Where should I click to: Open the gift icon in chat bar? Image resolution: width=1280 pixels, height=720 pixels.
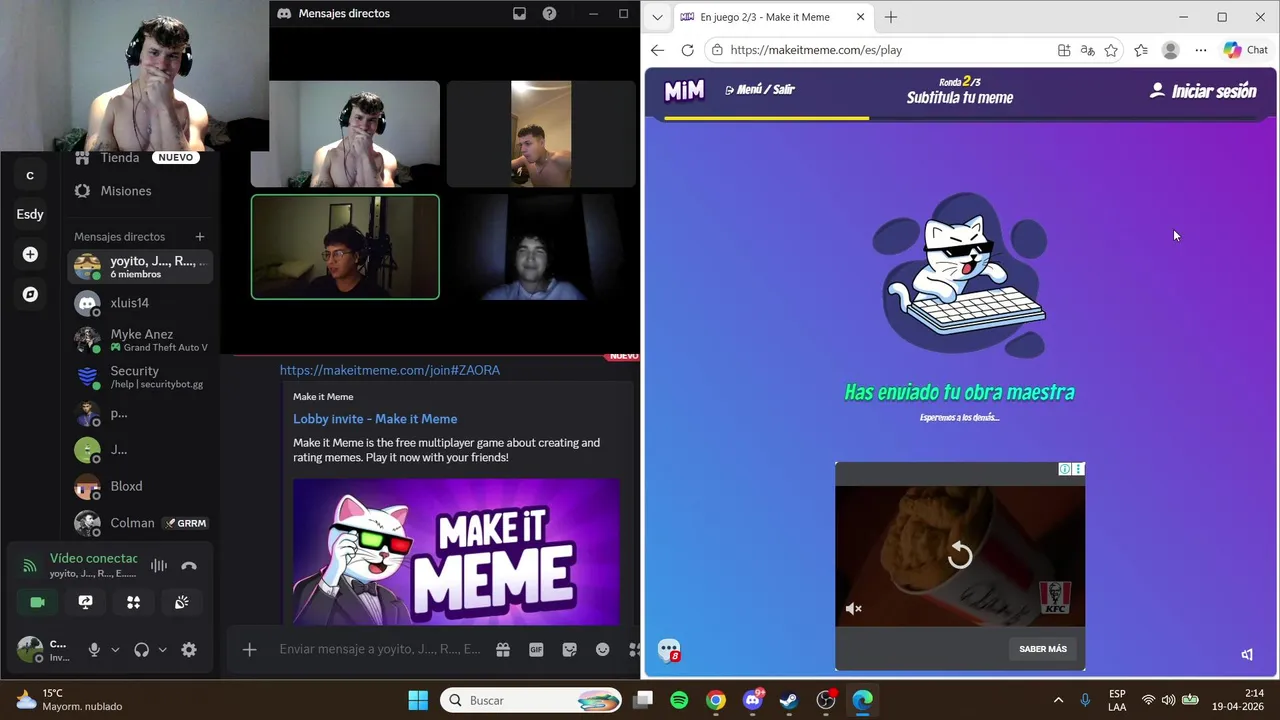503,650
